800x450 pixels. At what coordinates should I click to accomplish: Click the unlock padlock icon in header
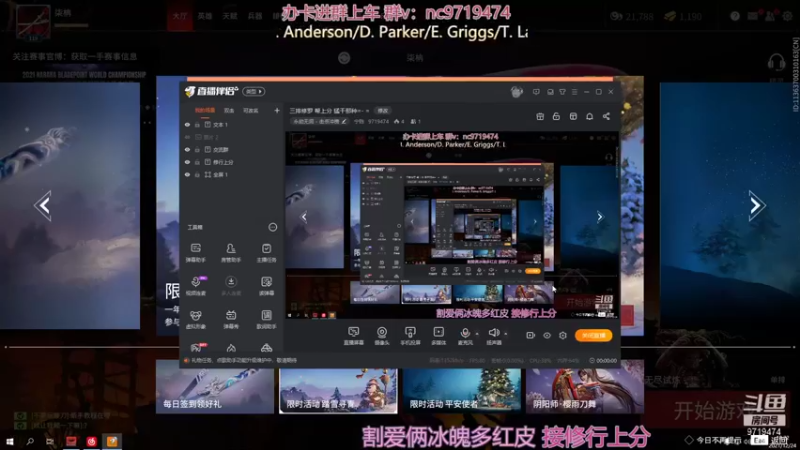coord(556,116)
